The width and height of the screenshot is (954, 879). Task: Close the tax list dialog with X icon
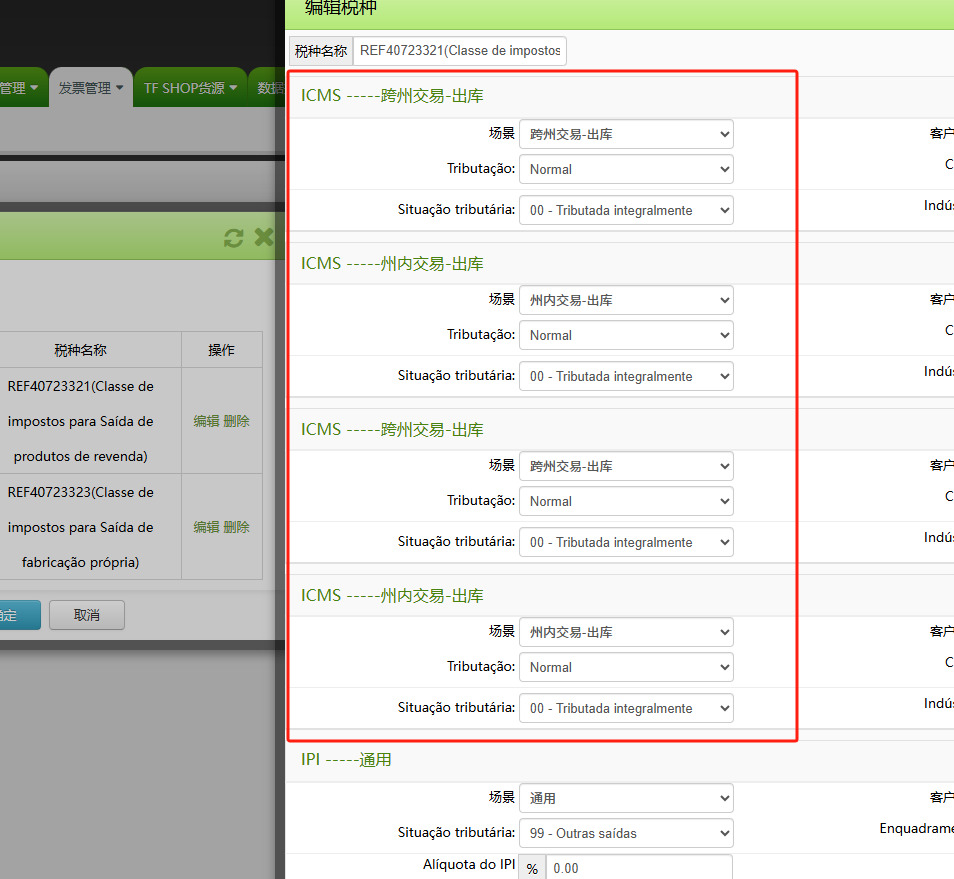coord(263,237)
